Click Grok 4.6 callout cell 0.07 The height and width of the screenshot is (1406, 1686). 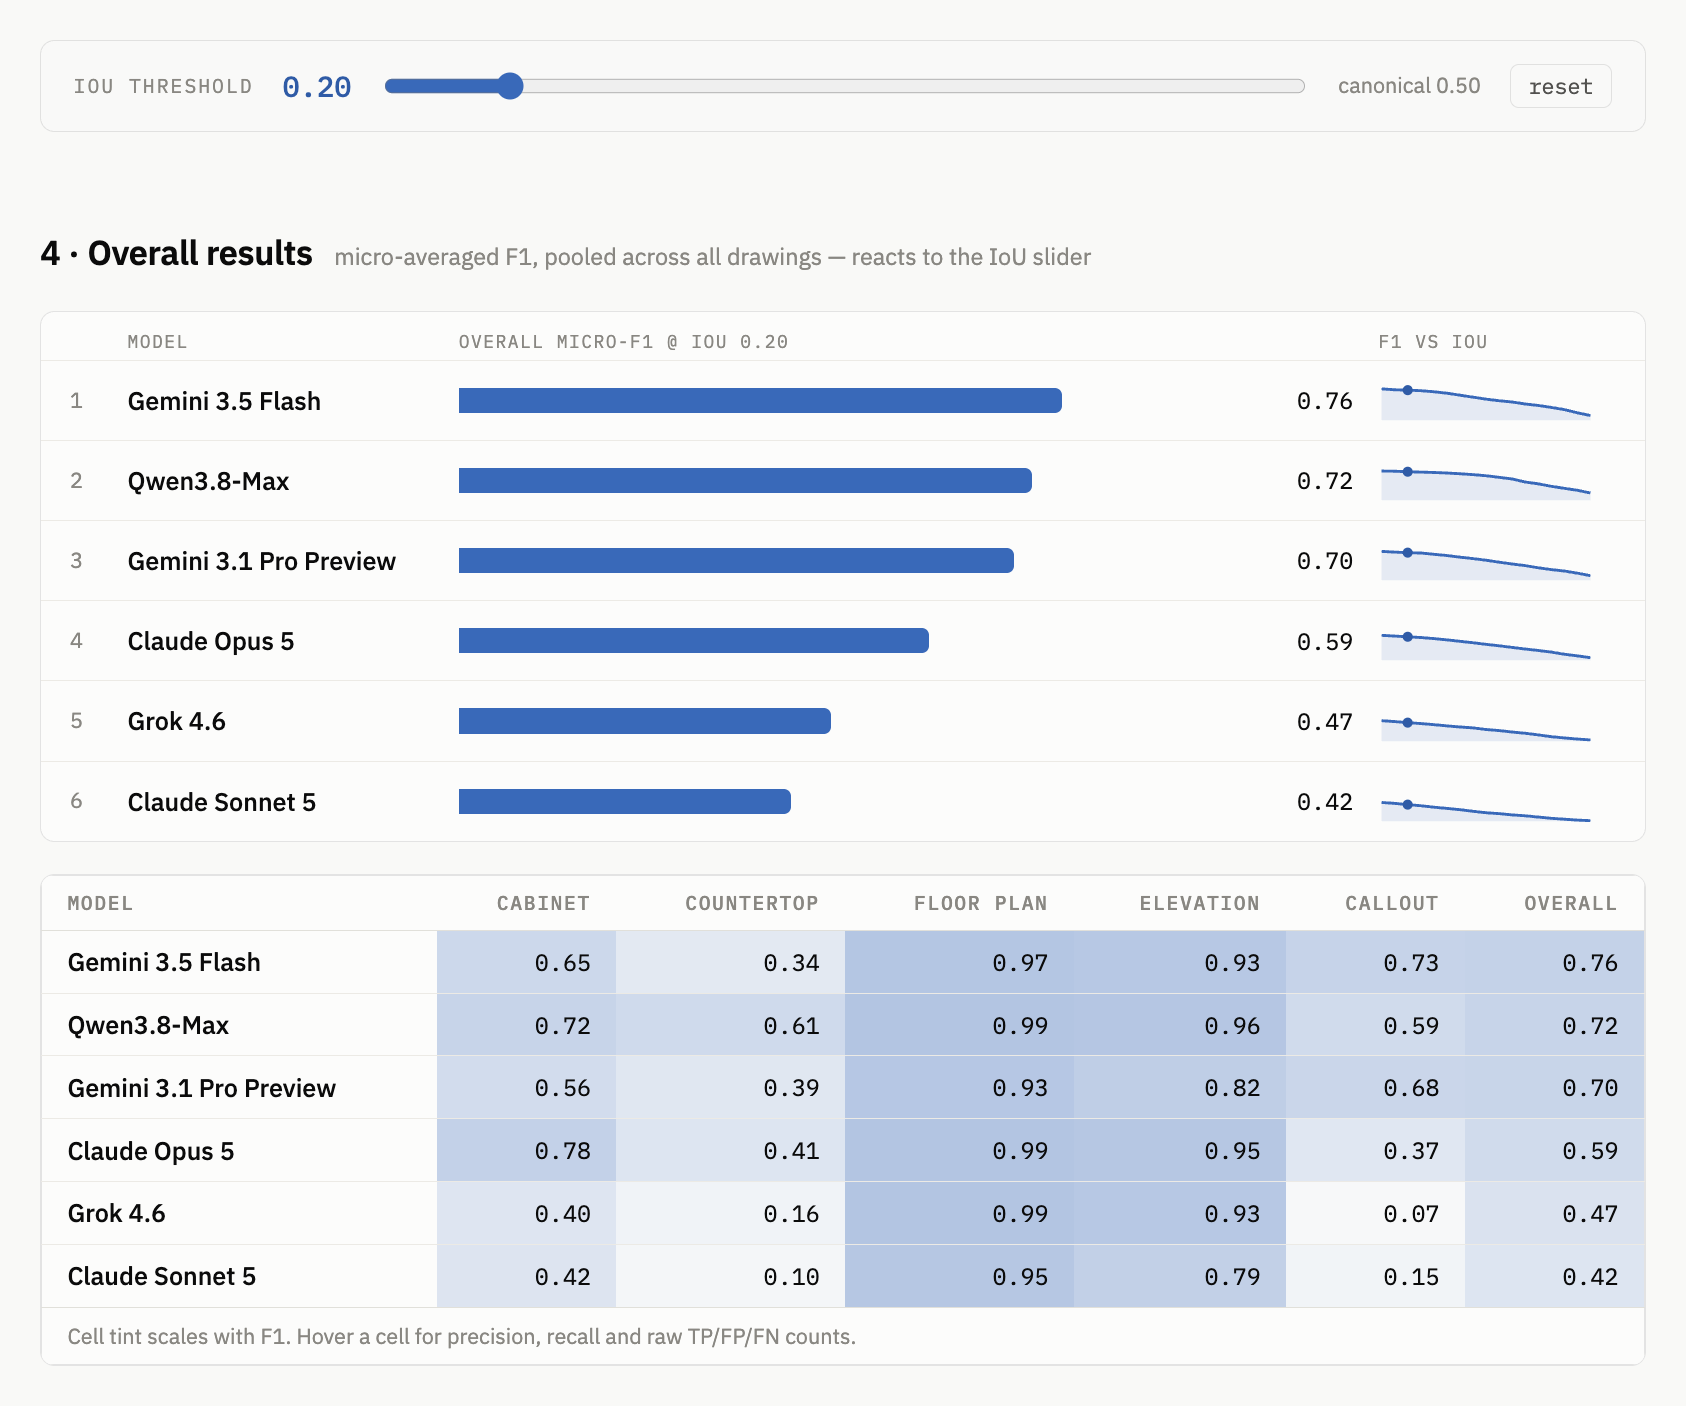coord(1376,1214)
